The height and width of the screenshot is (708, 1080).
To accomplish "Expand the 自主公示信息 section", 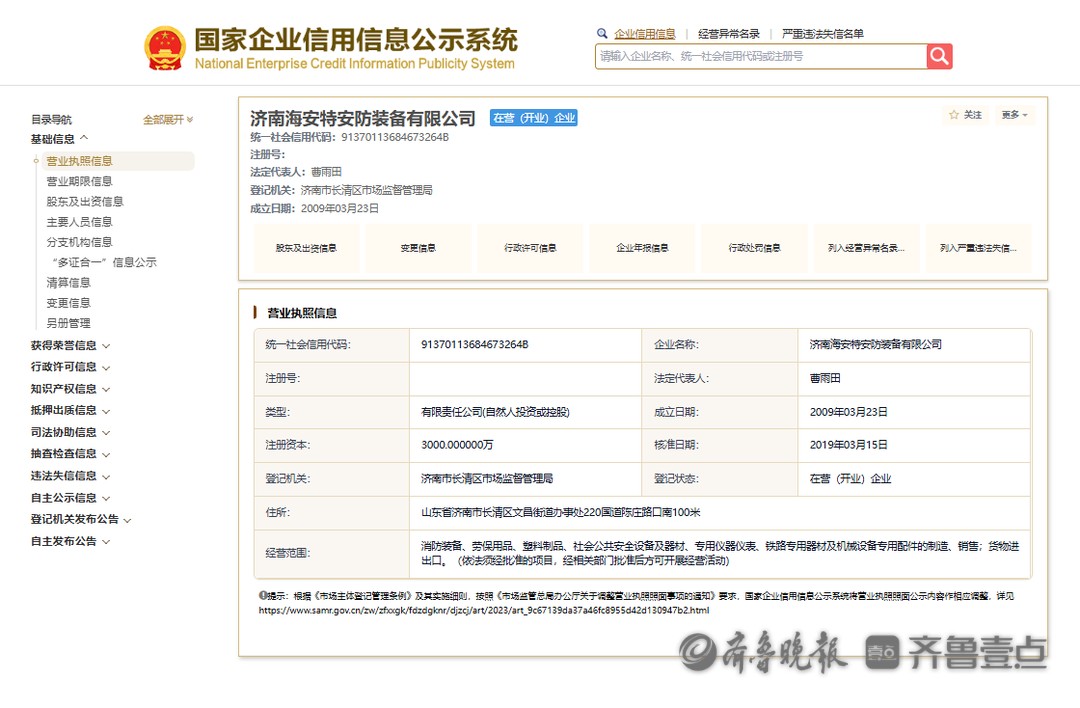I will [x=70, y=498].
